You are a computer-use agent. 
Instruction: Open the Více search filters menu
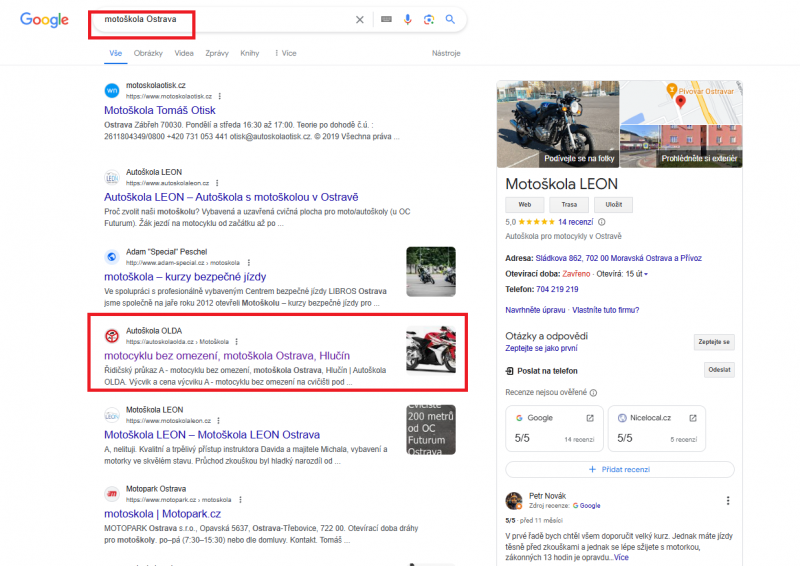[285, 53]
